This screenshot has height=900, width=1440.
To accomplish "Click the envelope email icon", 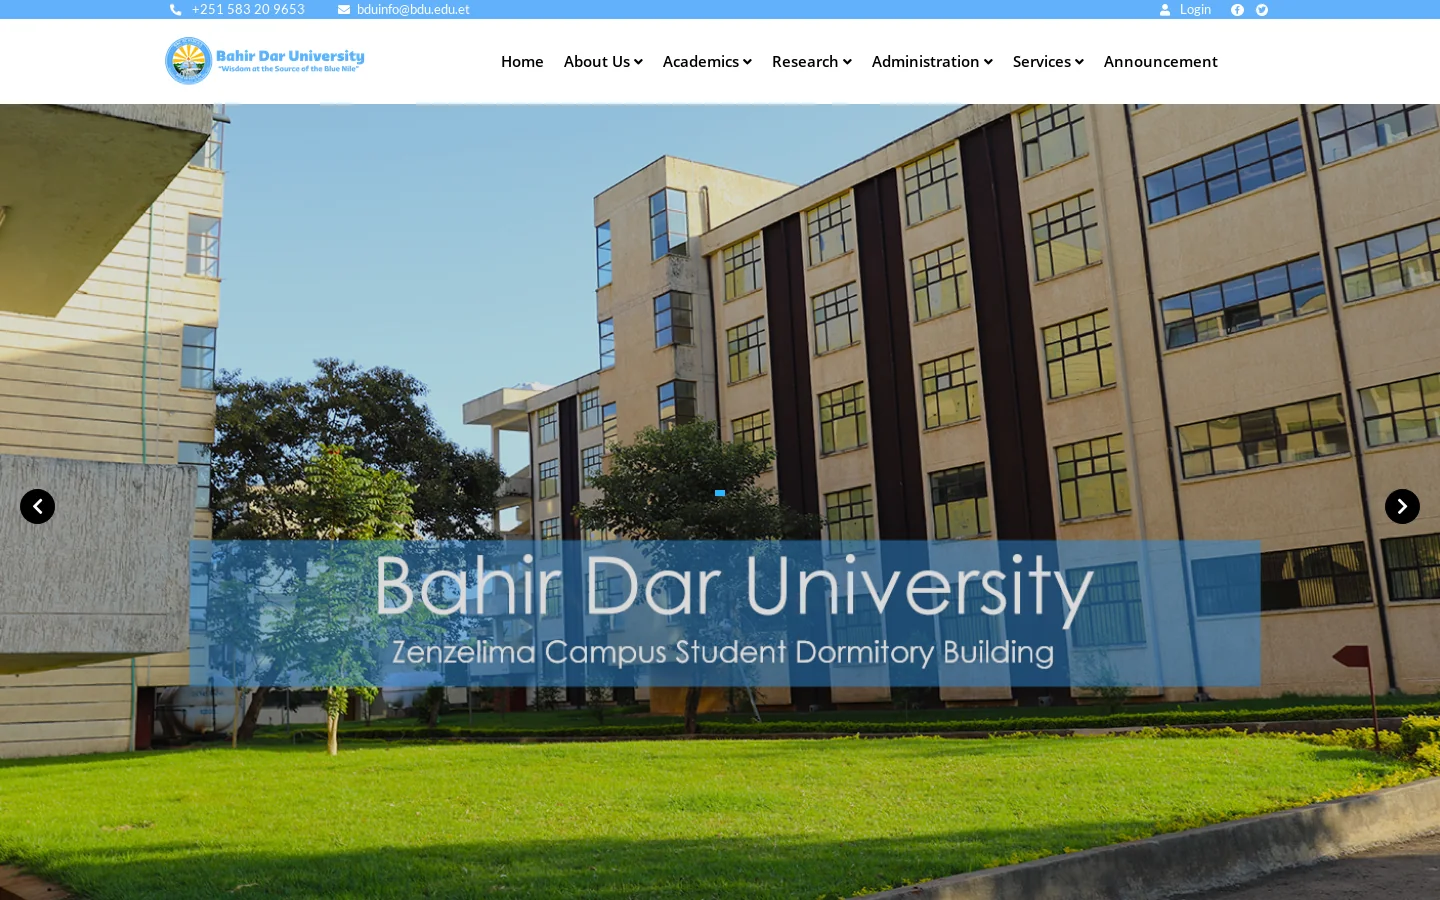I will pyautogui.click(x=344, y=10).
